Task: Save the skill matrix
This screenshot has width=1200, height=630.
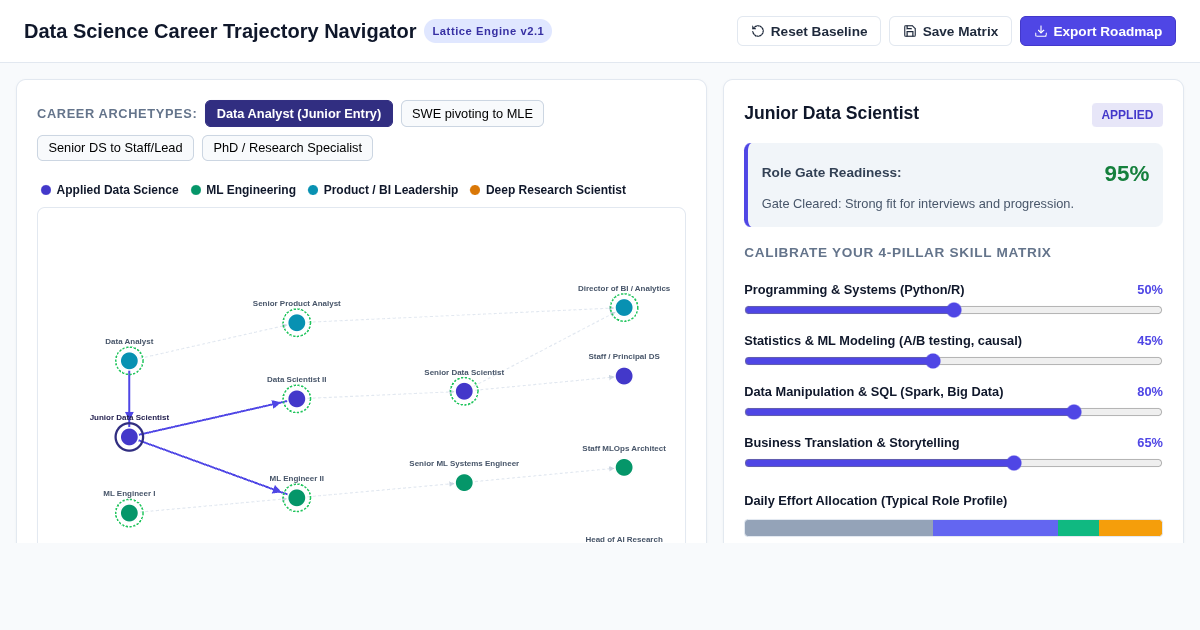Action: coord(950,31)
